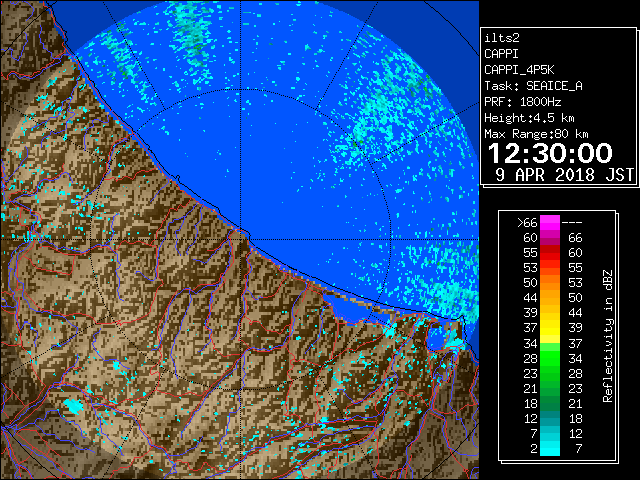This screenshot has height=480, width=640.
Task: Click the amber 44–50 dBZ swatch
Action: pyautogui.click(x=550, y=298)
